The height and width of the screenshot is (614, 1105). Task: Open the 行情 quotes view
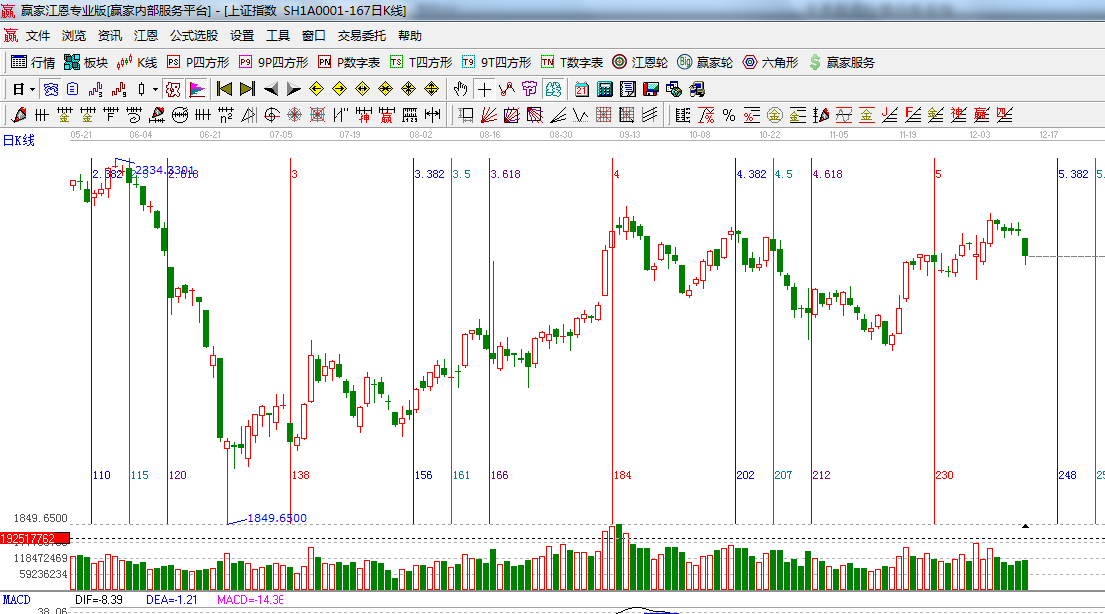[33, 62]
